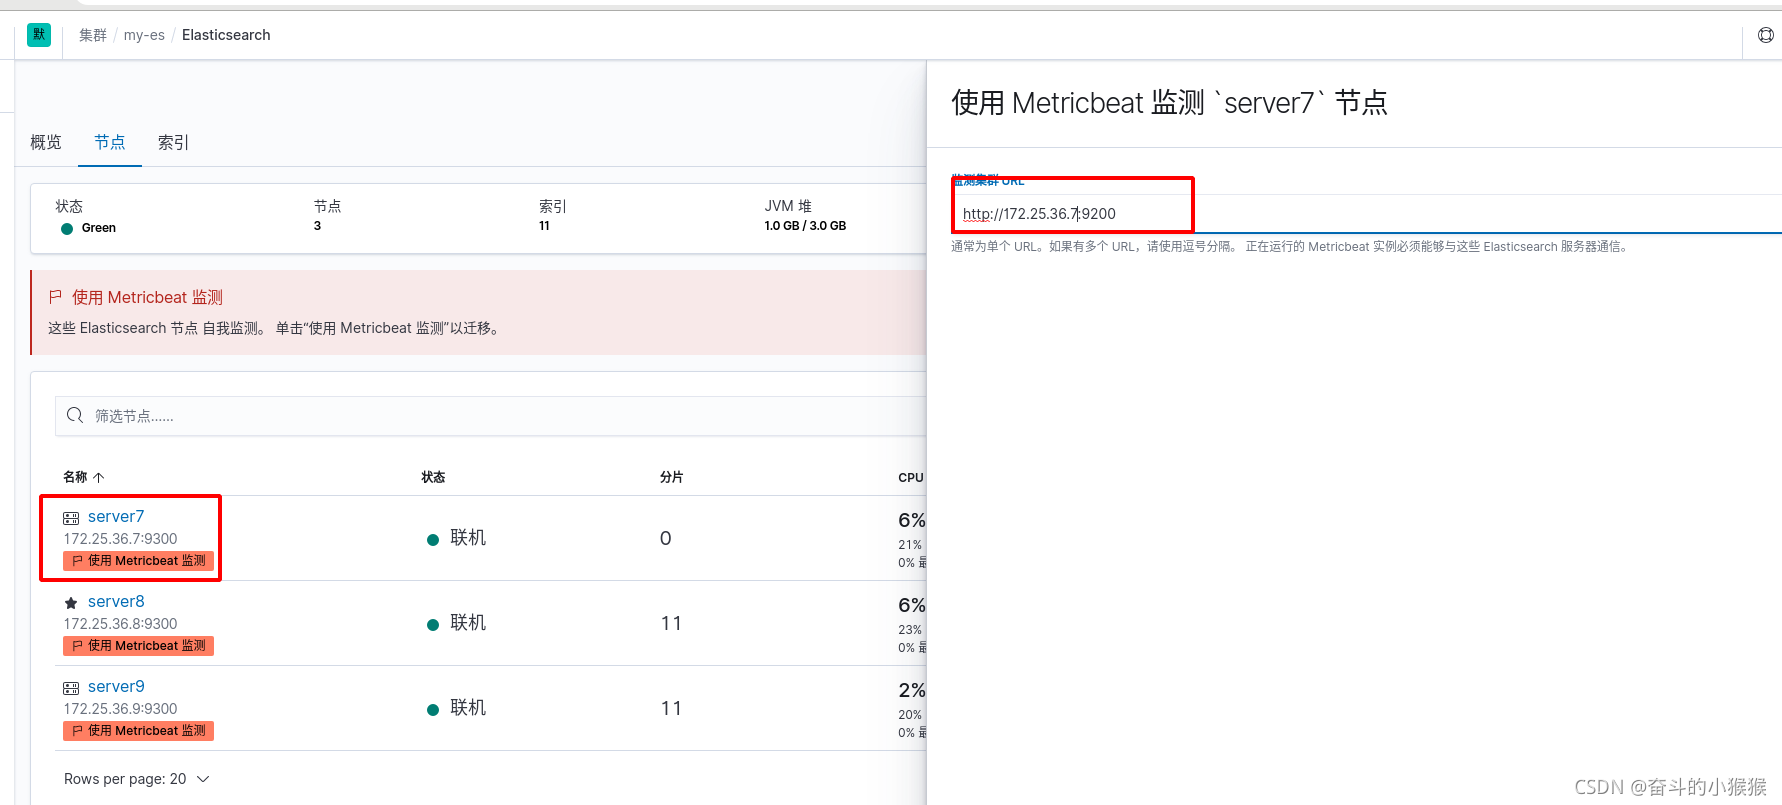Screen dimensions: 1782x805
Task: Open server8 node details
Action: click(116, 601)
